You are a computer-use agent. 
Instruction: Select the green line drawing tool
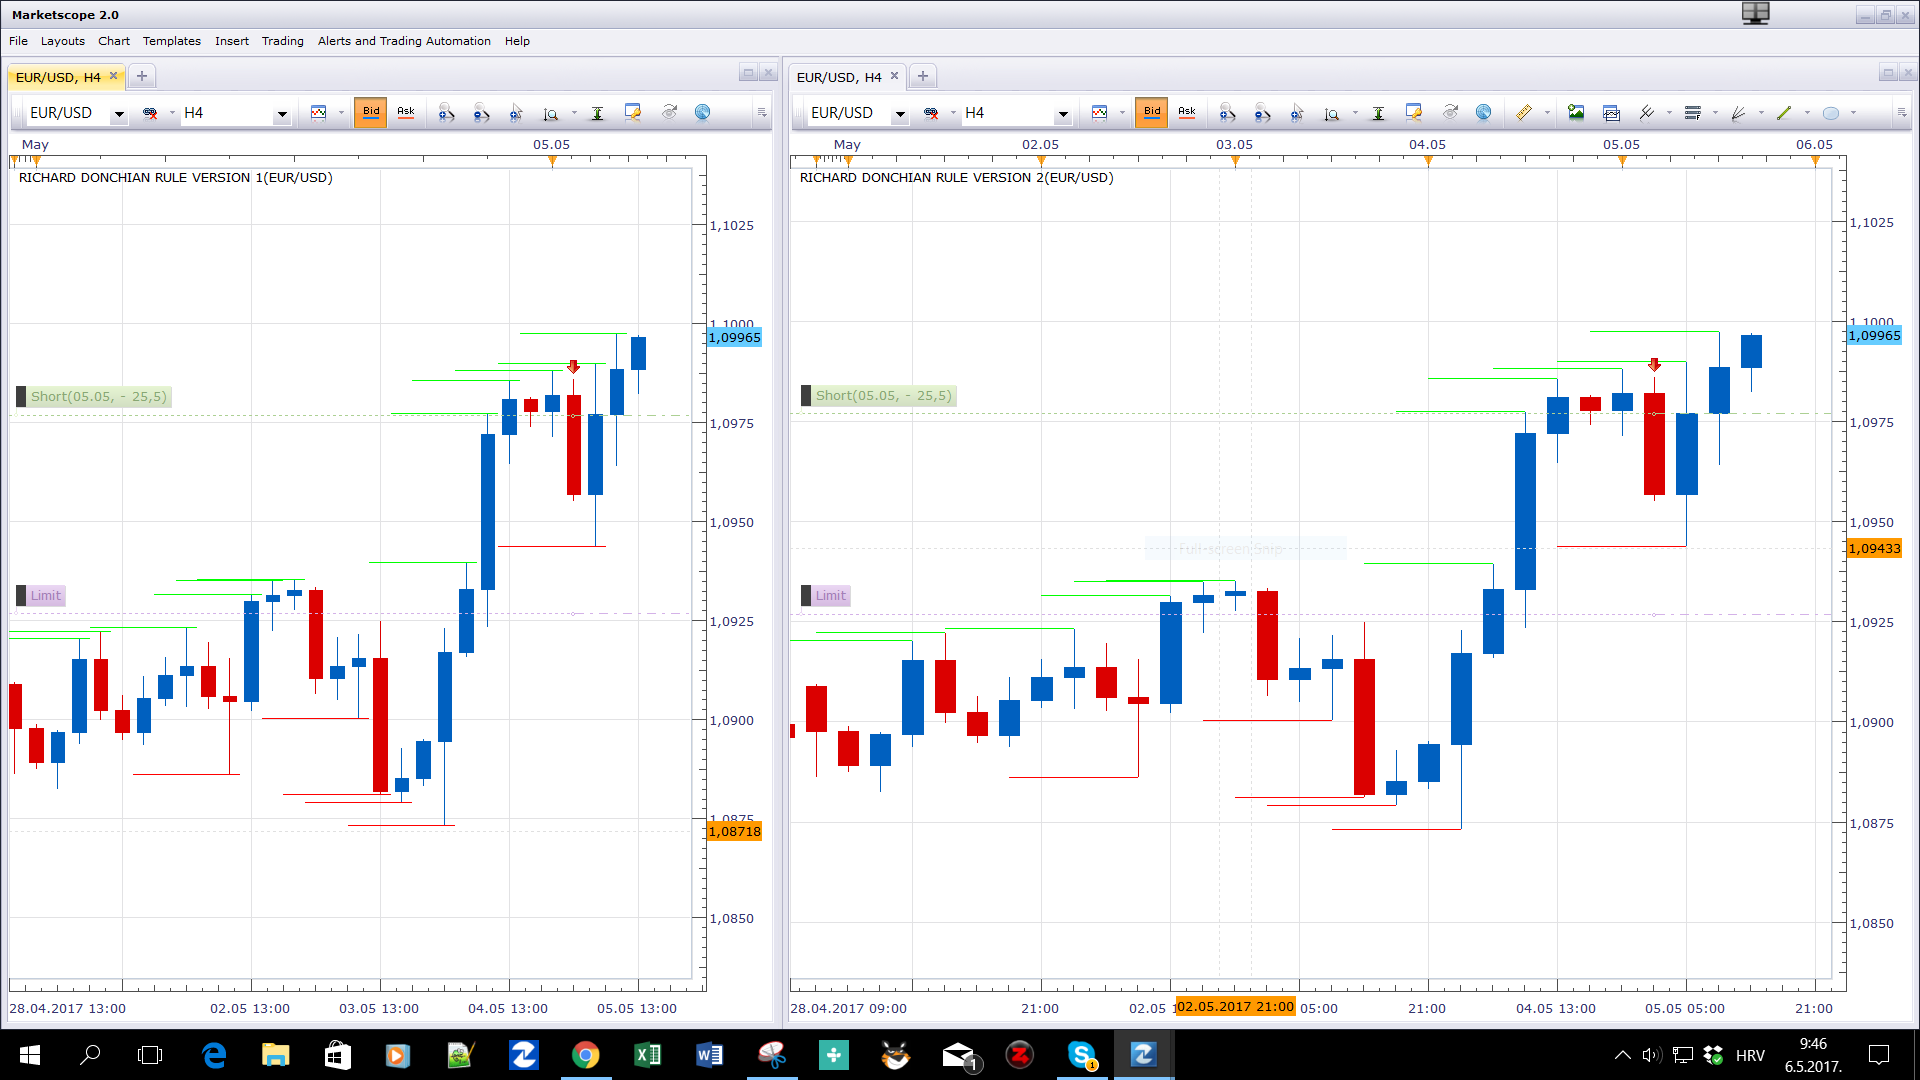coord(1784,113)
